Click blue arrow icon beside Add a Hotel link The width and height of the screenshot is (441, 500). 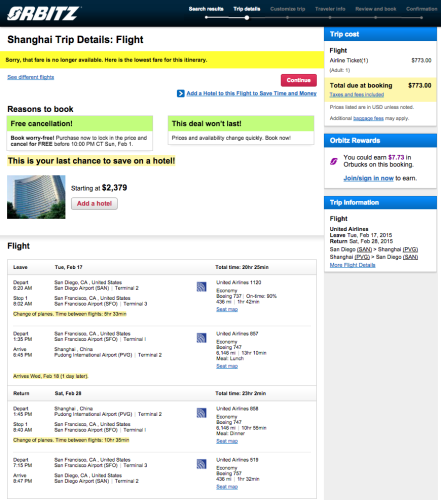point(180,94)
